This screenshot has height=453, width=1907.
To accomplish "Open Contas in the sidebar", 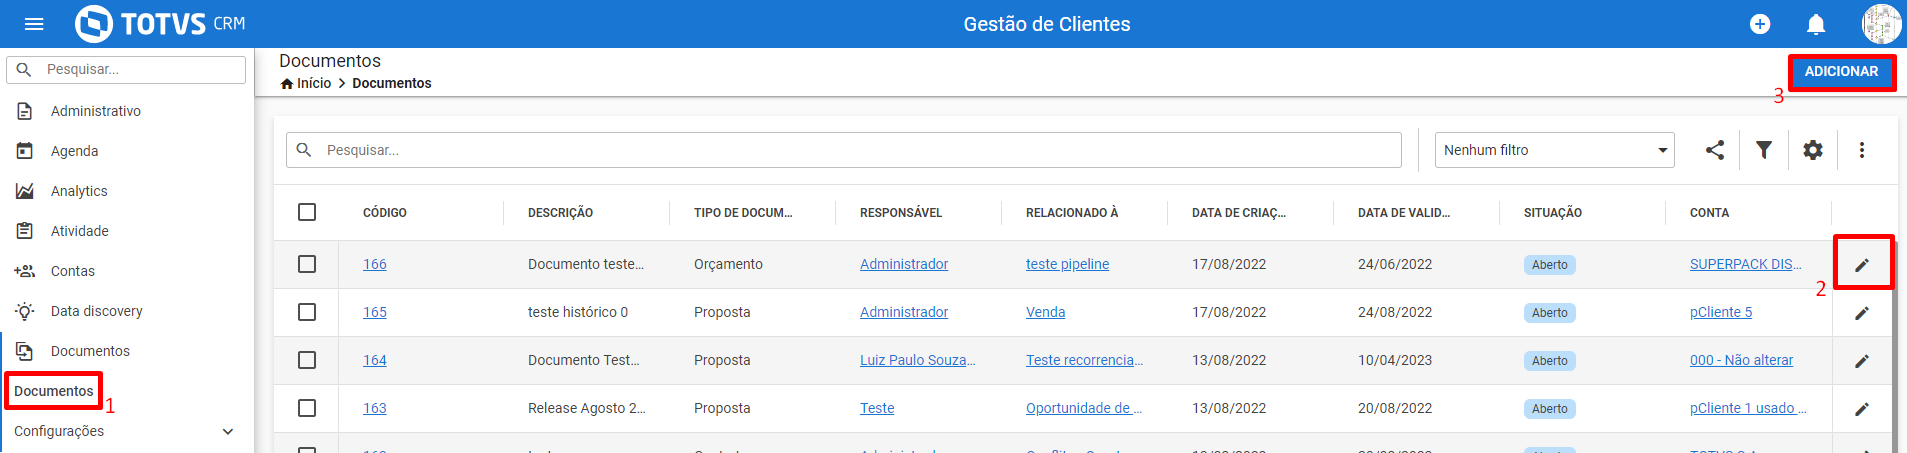I will (x=73, y=271).
